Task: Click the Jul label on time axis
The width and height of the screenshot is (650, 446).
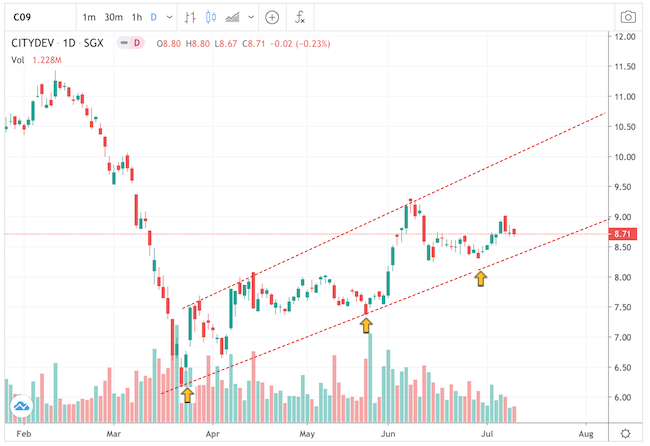Action: pos(487,434)
